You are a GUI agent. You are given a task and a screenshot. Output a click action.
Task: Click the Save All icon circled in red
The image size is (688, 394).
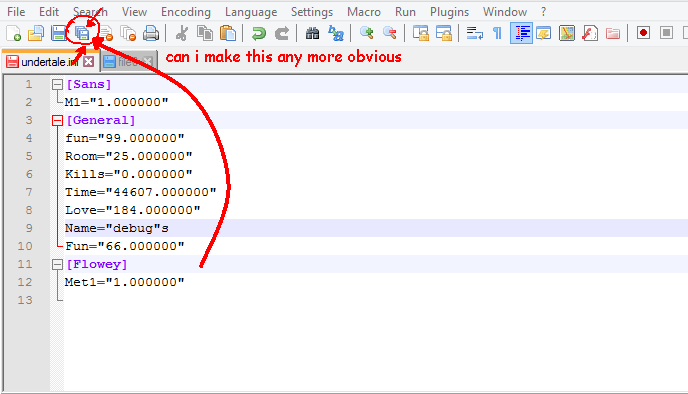tap(82, 33)
